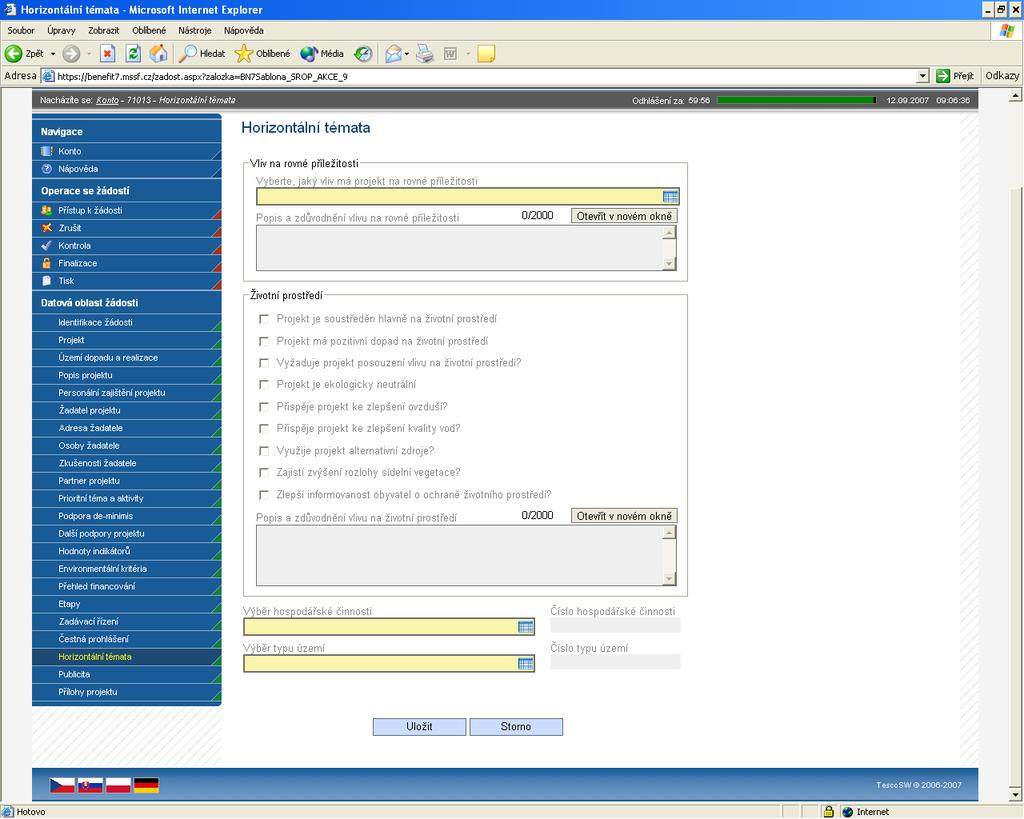
Task: Open Oblíbené favorites star icon
Action: pos(244,54)
